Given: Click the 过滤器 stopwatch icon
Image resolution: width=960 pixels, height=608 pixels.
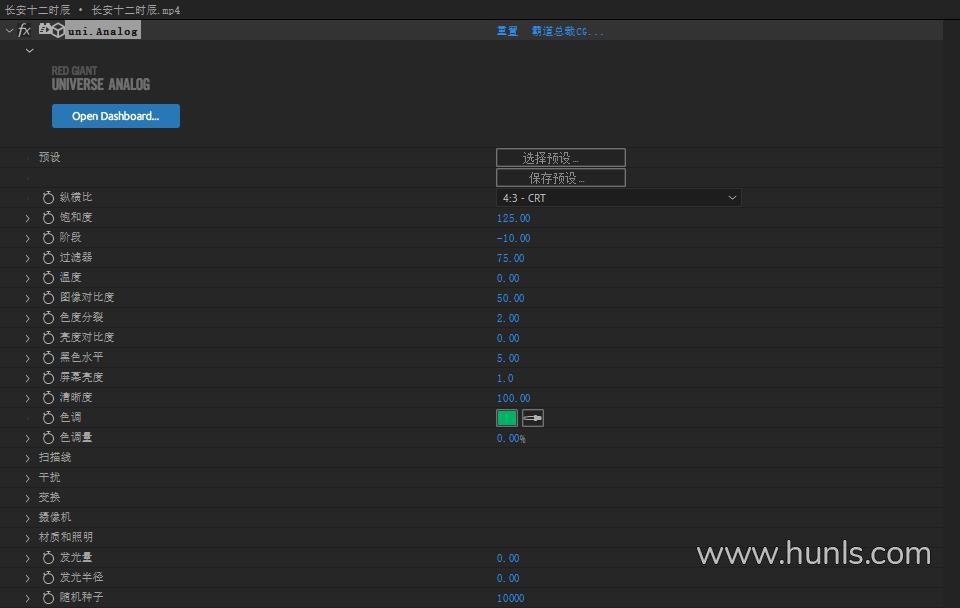Looking at the screenshot, I should pos(48,257).
